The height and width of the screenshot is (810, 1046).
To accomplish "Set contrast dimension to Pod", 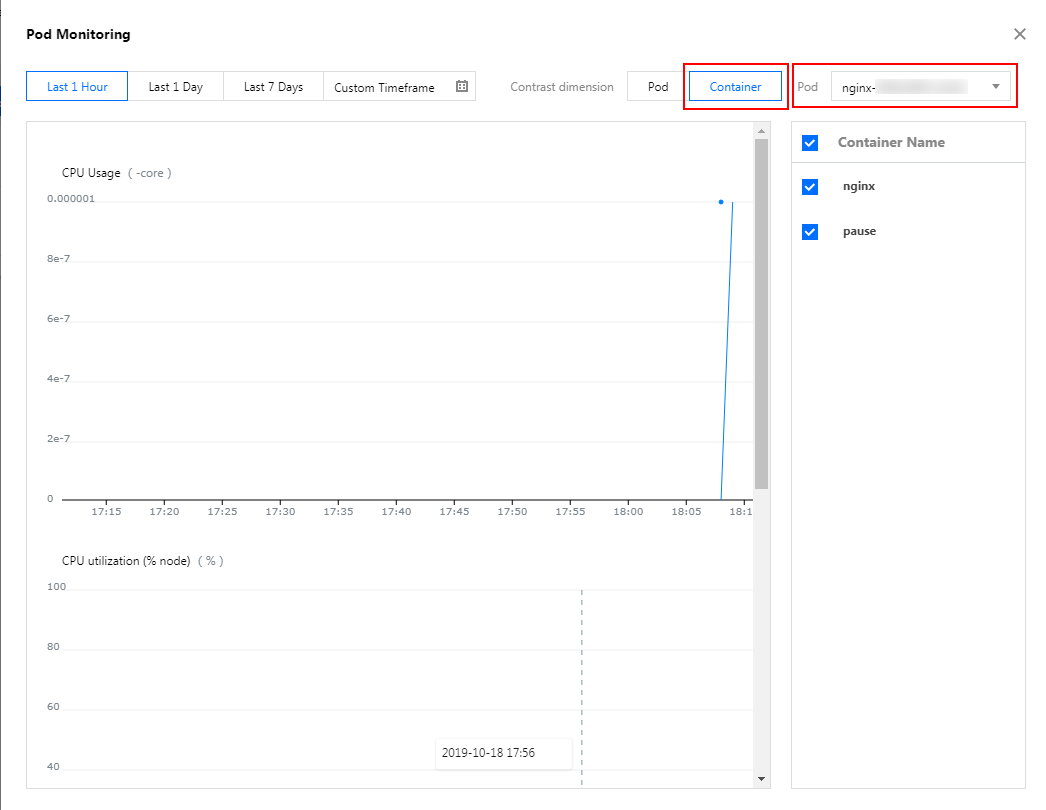I will 657,87.
